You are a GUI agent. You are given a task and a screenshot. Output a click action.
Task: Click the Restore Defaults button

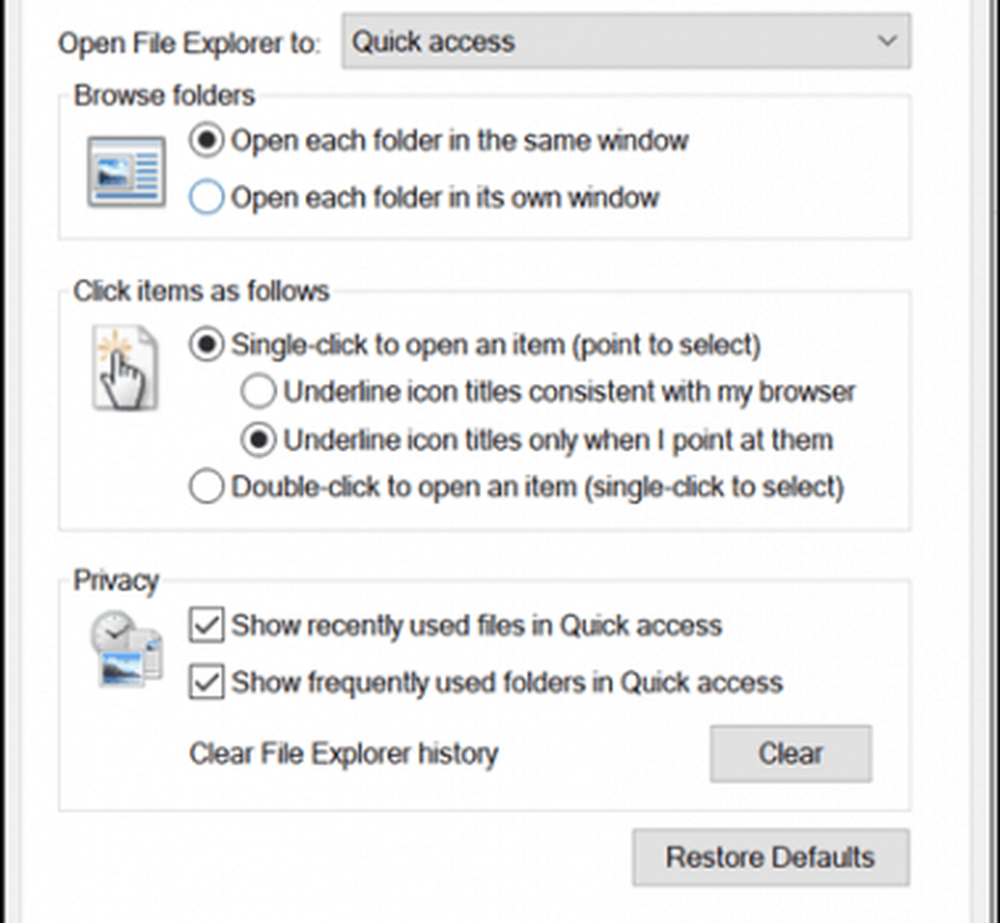tap(770, 858)
